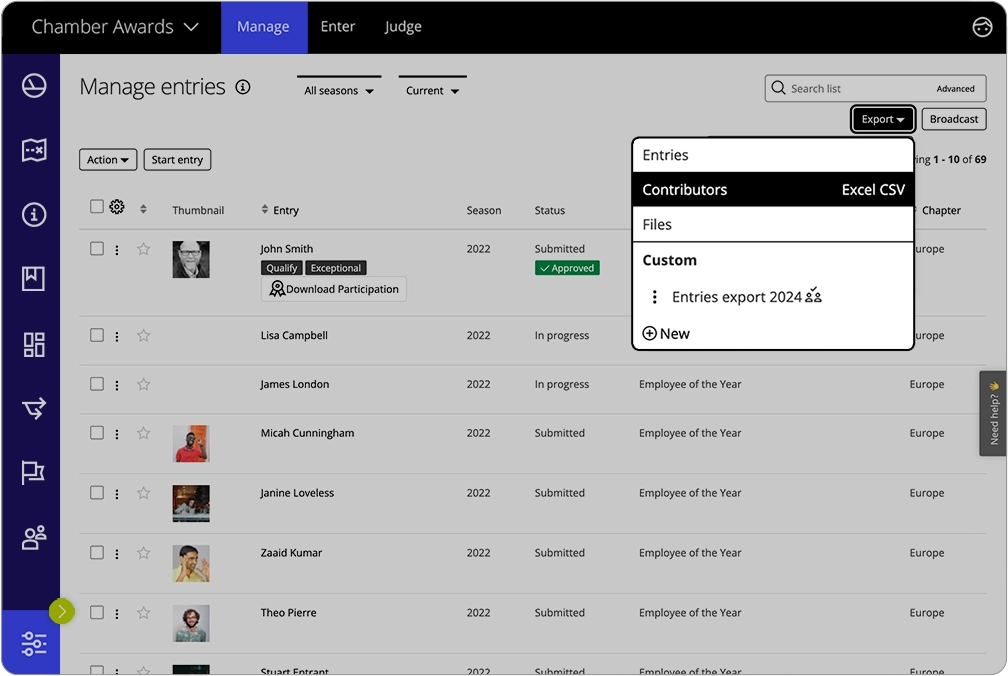
Task: Open the clock dashboard icon in sidebar
Action: [x=33, y=86]
